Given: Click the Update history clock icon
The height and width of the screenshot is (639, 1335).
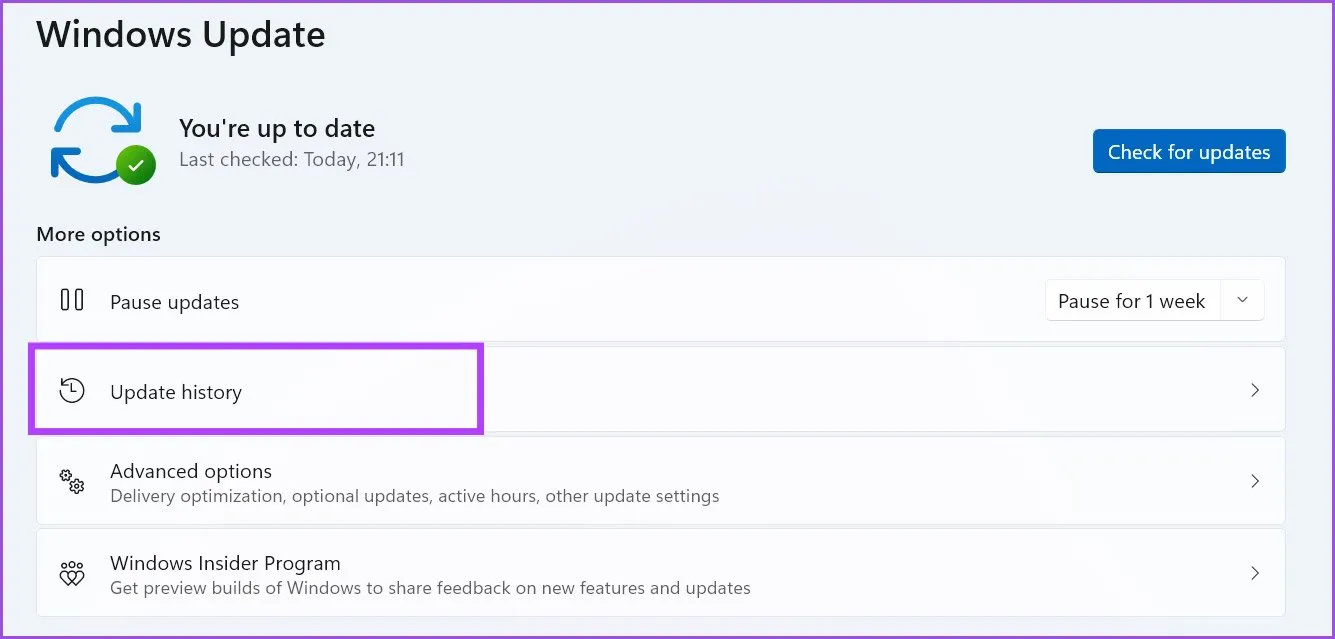Looking at the screenshot, I should (72, 391).
